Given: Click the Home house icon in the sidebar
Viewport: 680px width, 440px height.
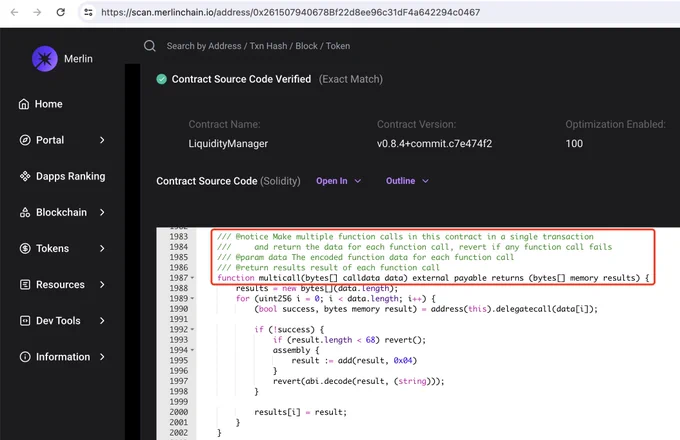Looking at the screenshot, I should [24, 104].
